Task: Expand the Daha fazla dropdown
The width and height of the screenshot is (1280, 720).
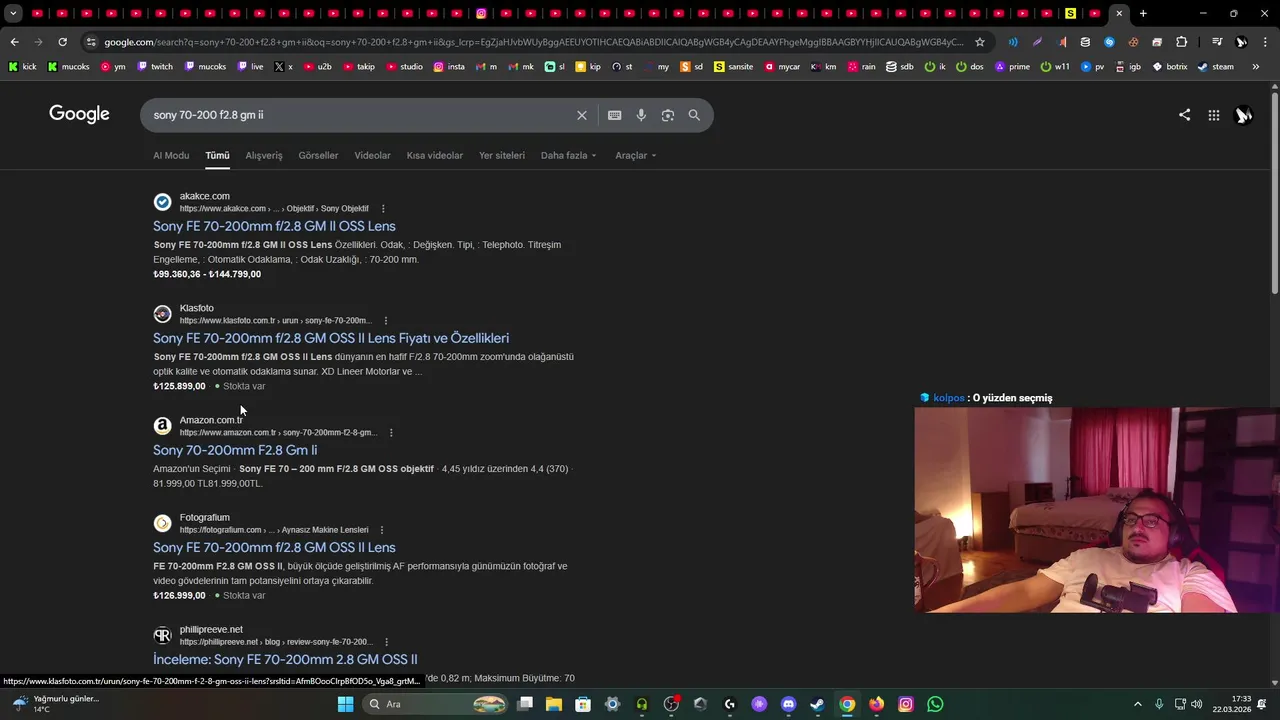Action: (x=569, y=155)
